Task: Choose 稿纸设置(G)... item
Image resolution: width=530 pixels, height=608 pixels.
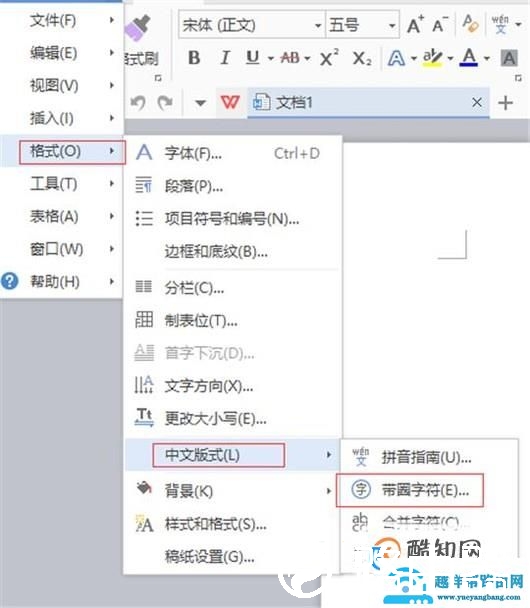Action: [x=233, y=557]
